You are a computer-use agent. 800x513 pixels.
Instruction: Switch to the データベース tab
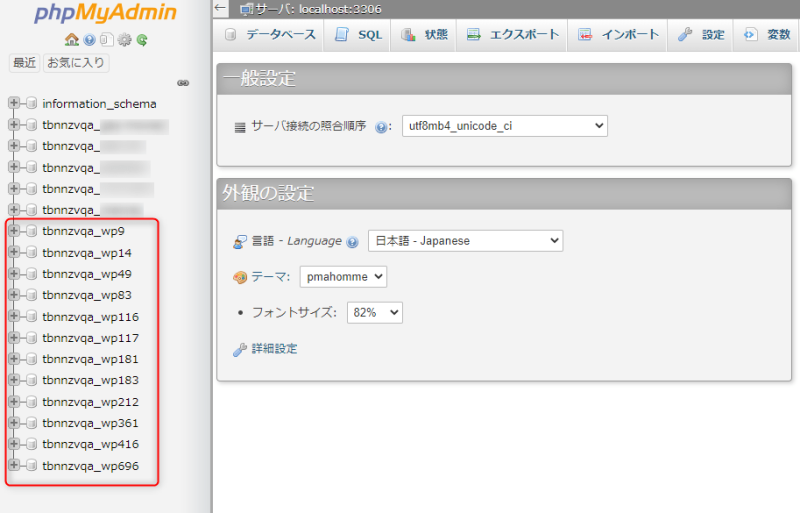(270, 35)
